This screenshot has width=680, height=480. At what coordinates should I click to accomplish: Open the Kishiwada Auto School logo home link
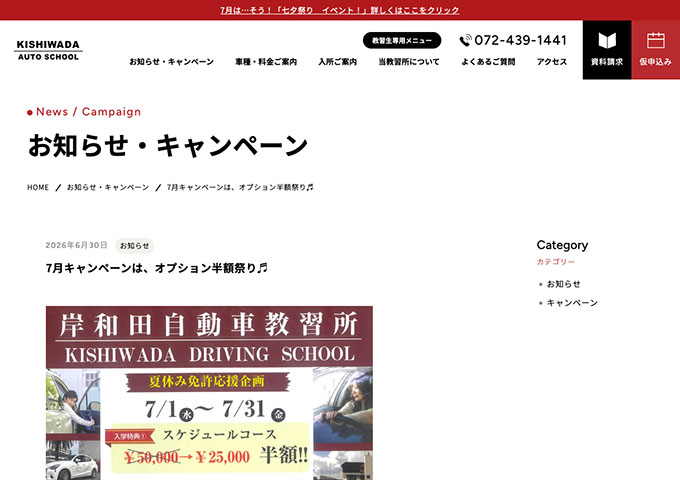pos(48,50)
